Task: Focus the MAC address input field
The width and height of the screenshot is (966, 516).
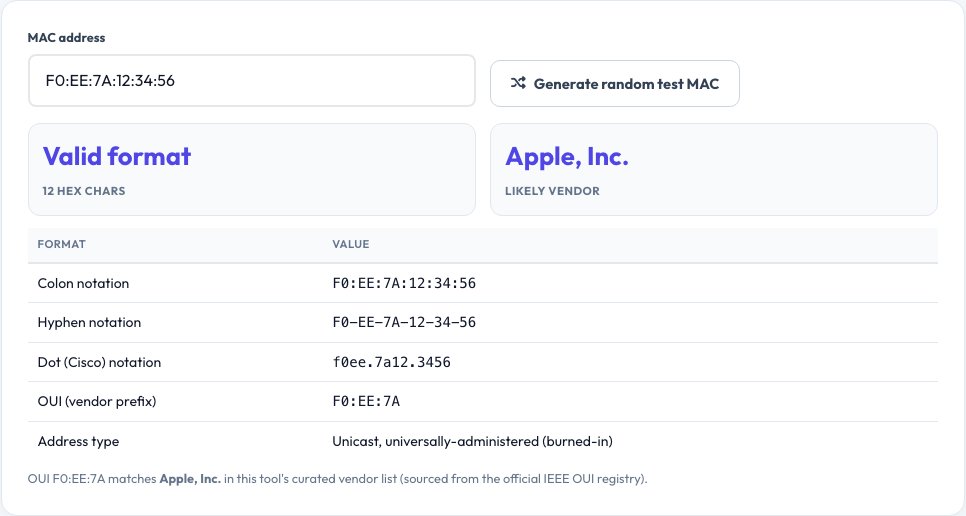Action: pyautogui.click(x=252, y=81)
